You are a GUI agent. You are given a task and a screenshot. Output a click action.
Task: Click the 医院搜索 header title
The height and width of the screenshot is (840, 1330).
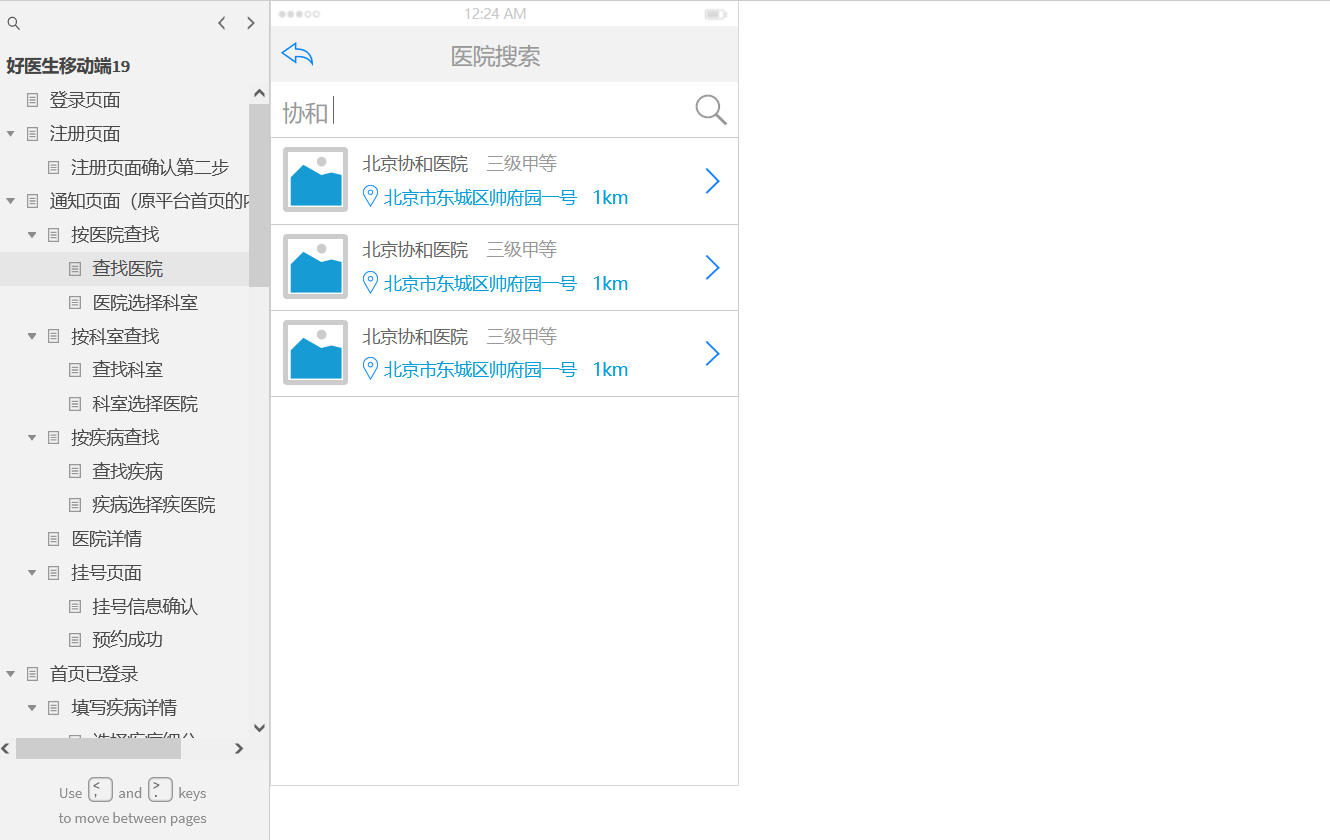pos(496,56)
